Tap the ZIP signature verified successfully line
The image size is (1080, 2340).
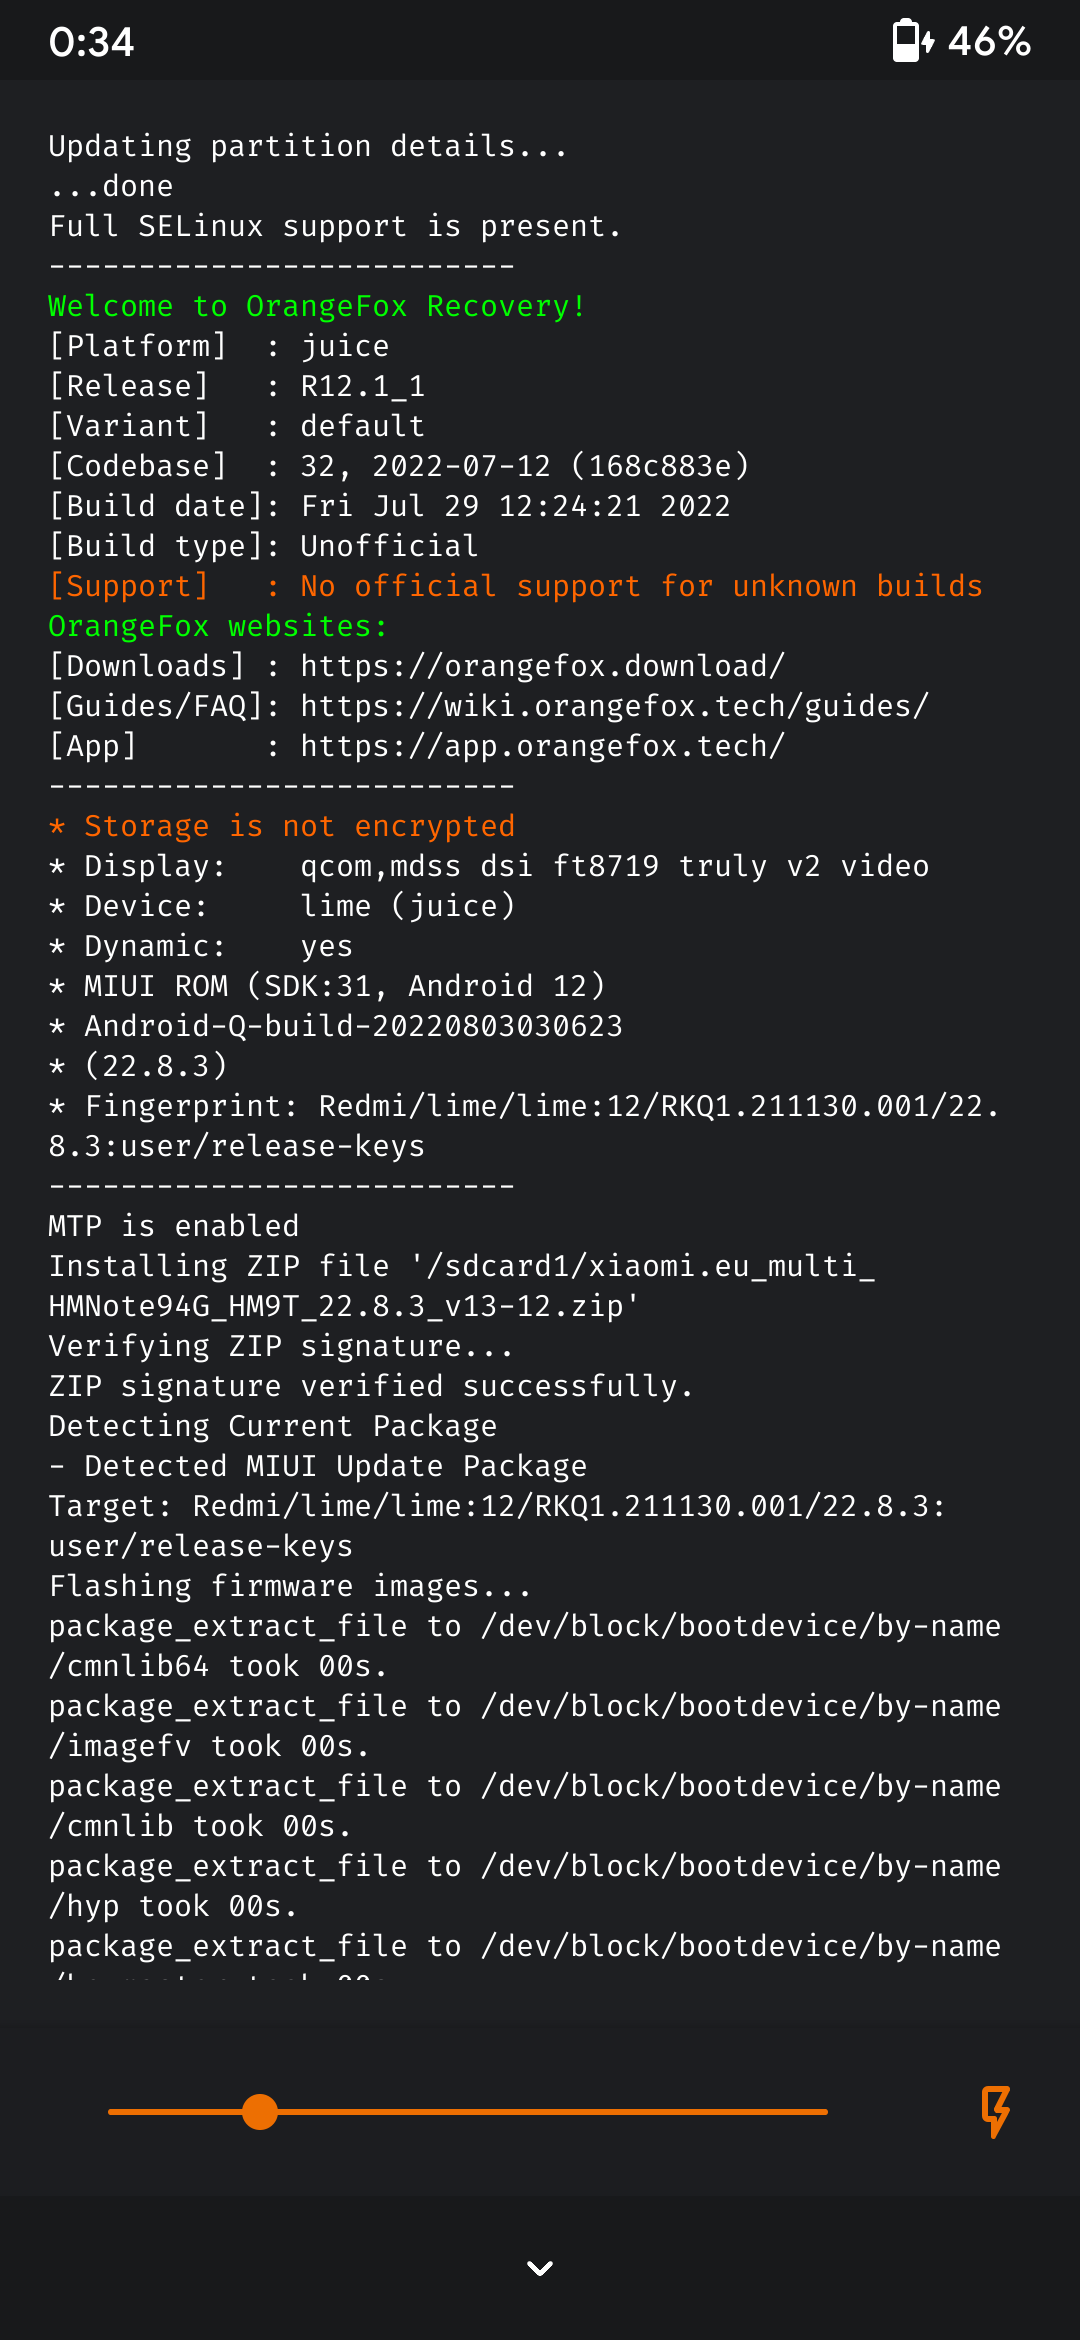pyautogui.click(x=371, y=1386)
